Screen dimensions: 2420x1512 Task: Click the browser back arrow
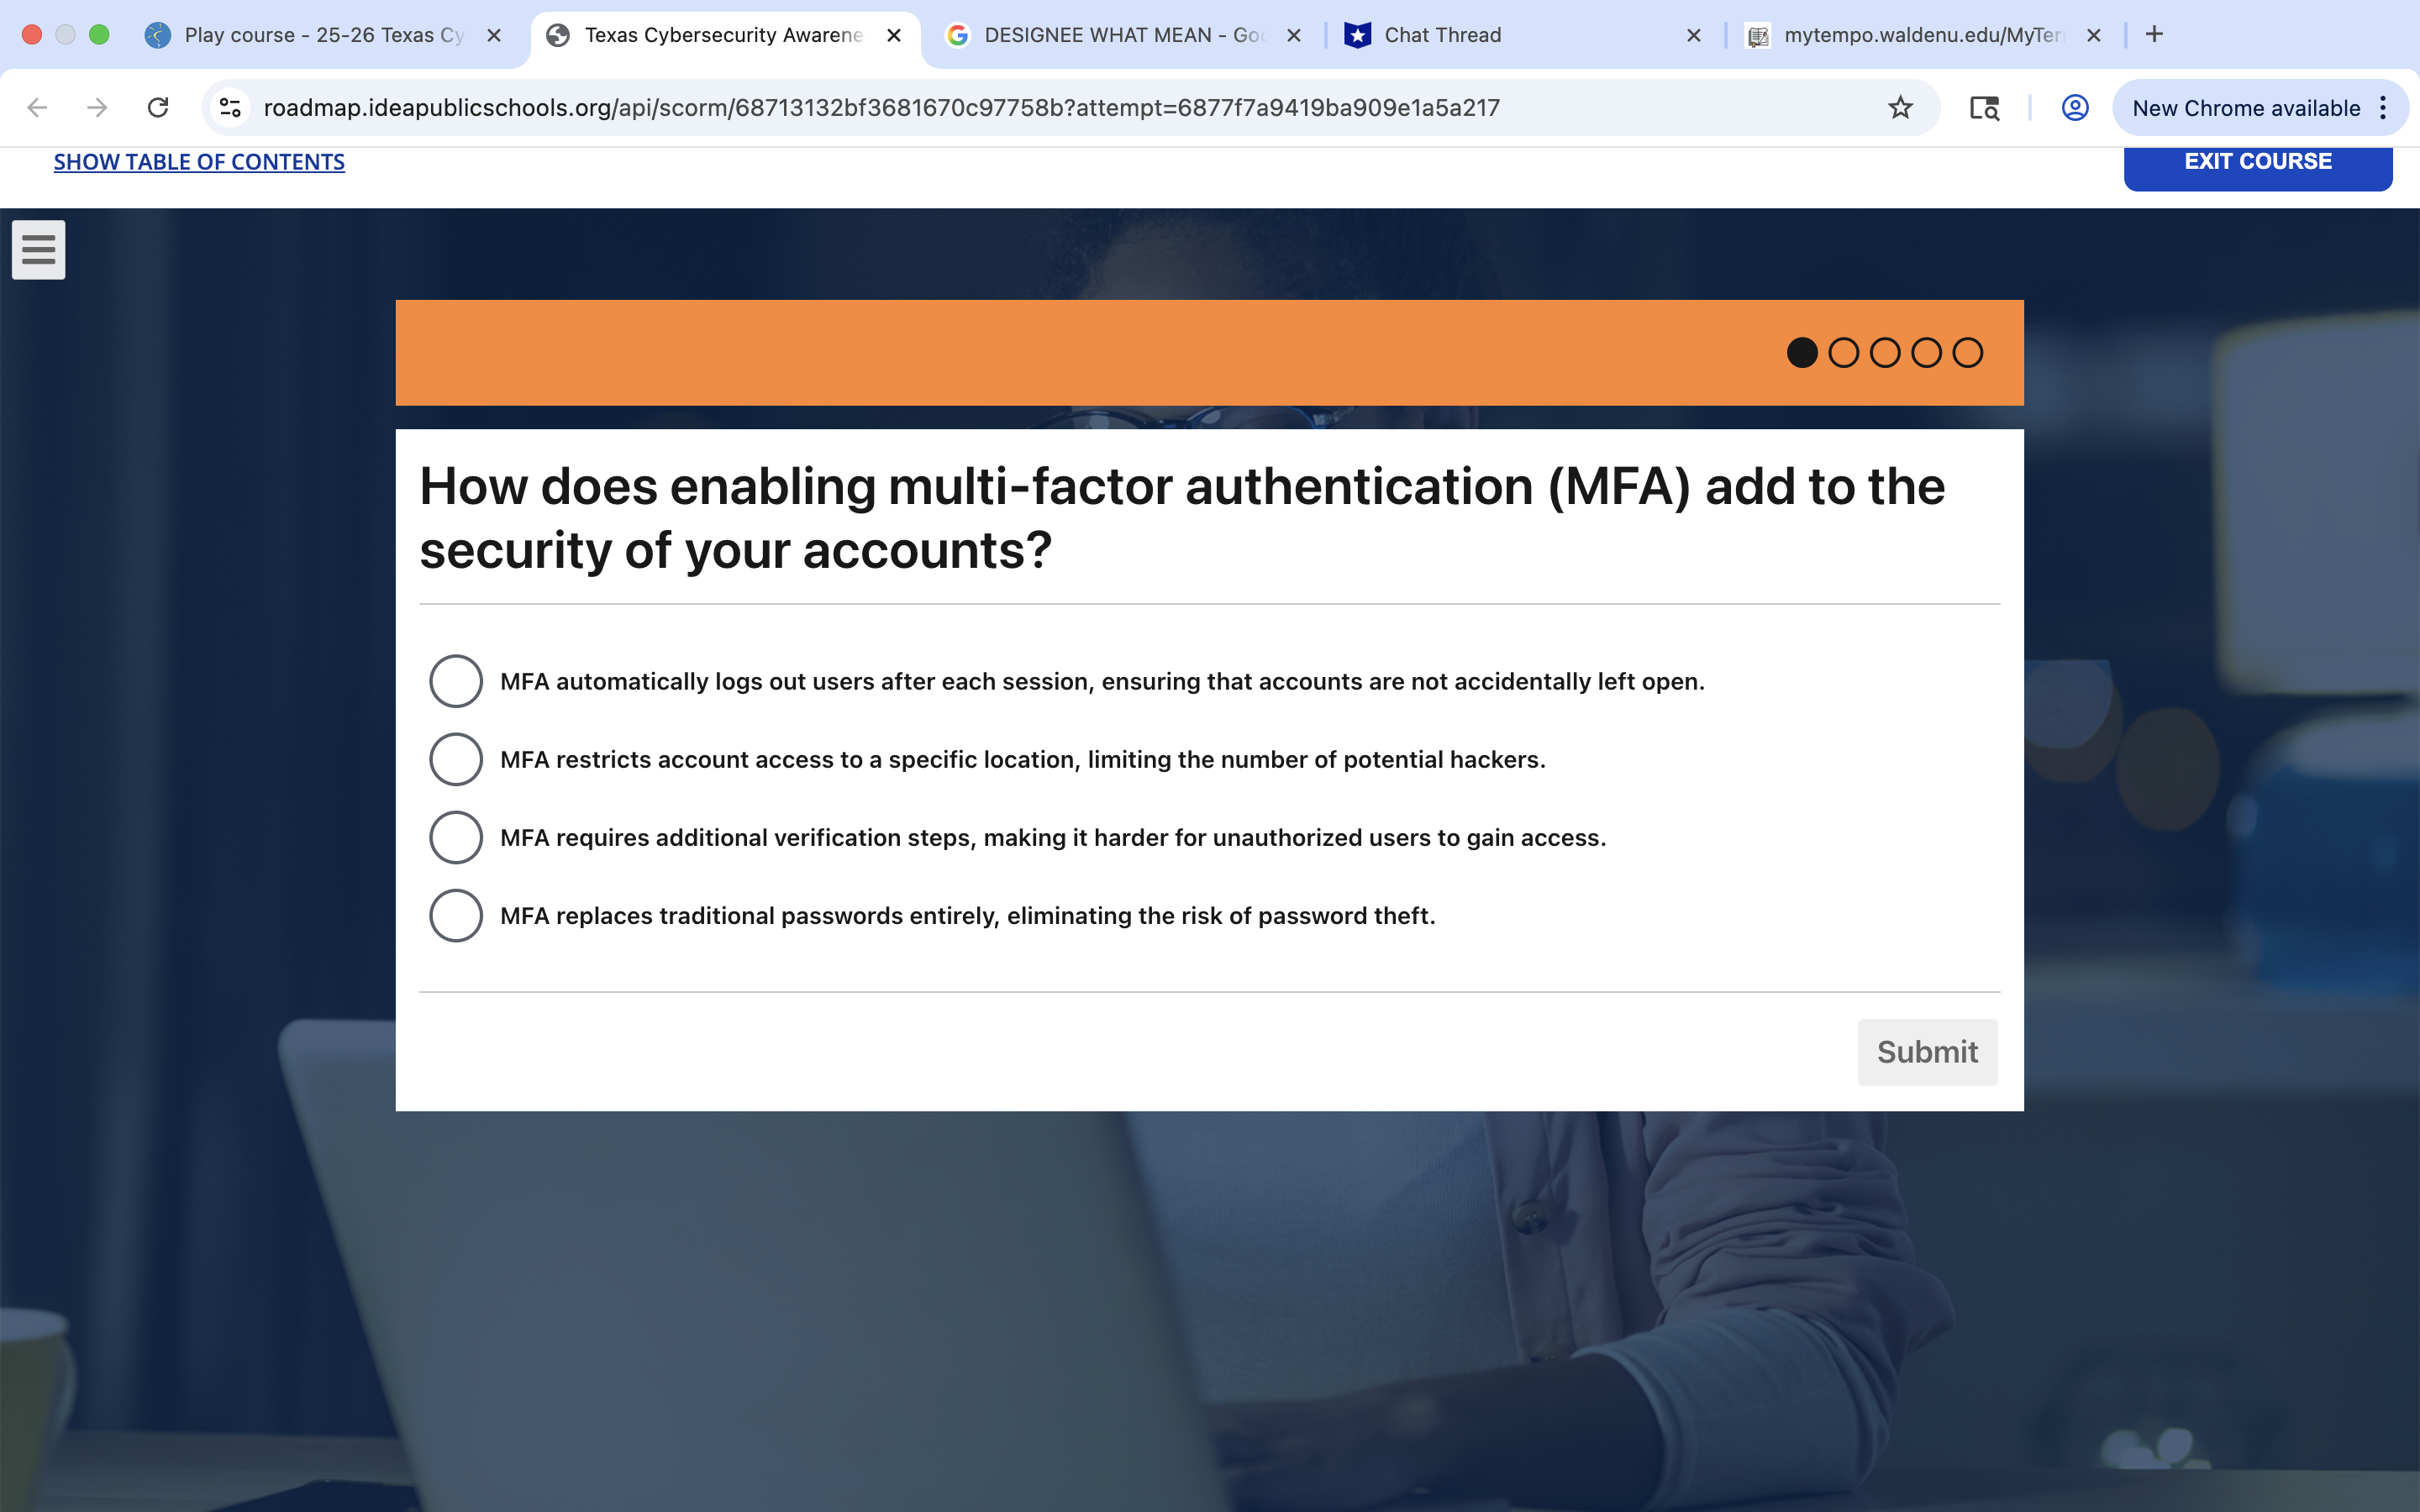click(37, 108)
